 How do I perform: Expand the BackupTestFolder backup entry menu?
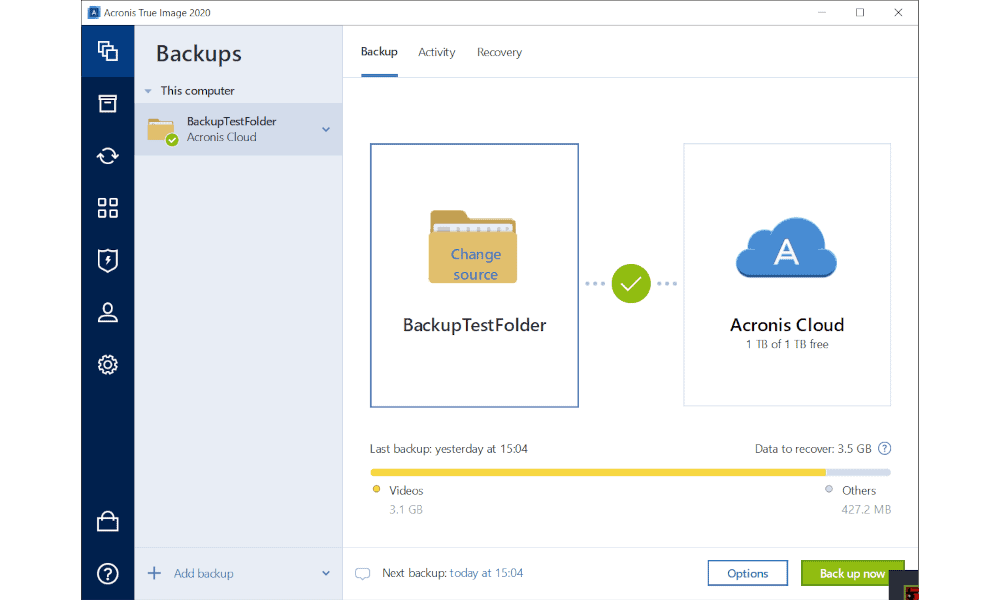[x=326, y=129]
